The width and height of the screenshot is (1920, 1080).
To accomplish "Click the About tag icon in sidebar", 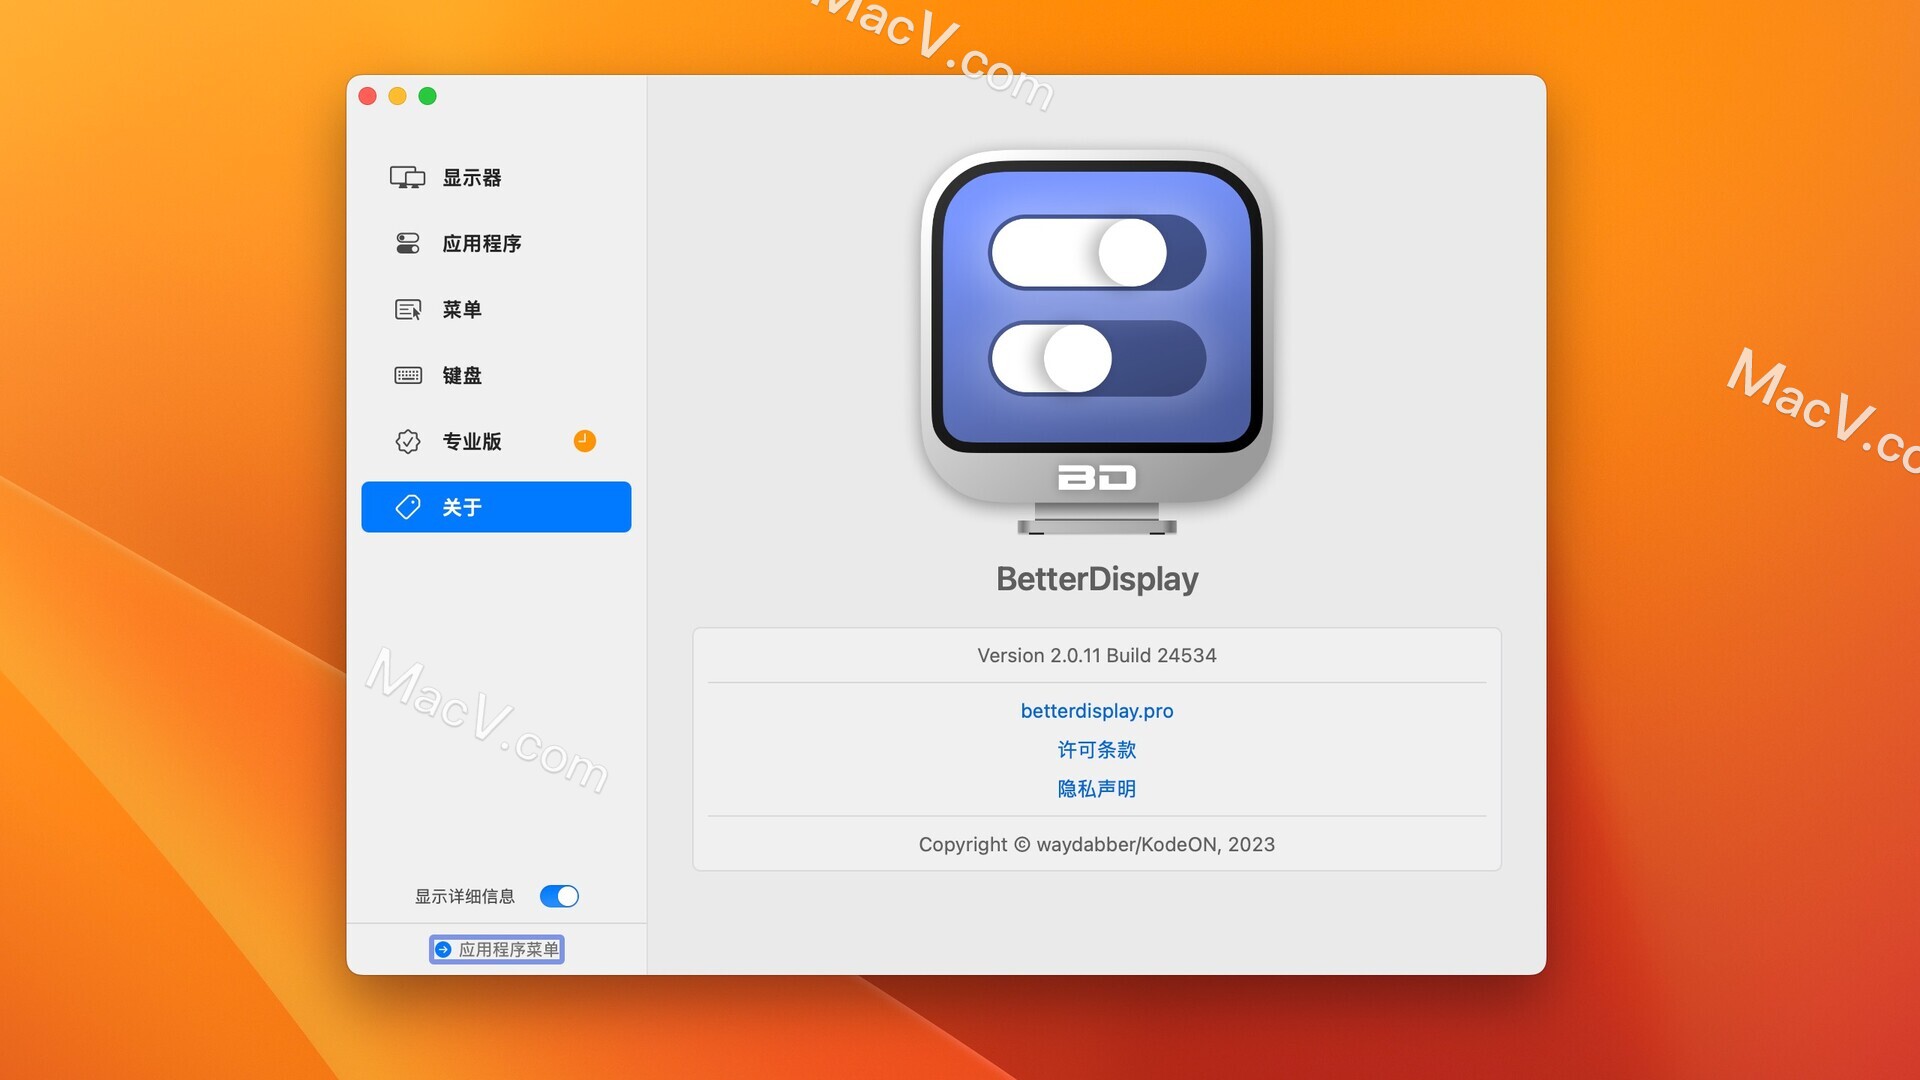I will click(407, 507).
